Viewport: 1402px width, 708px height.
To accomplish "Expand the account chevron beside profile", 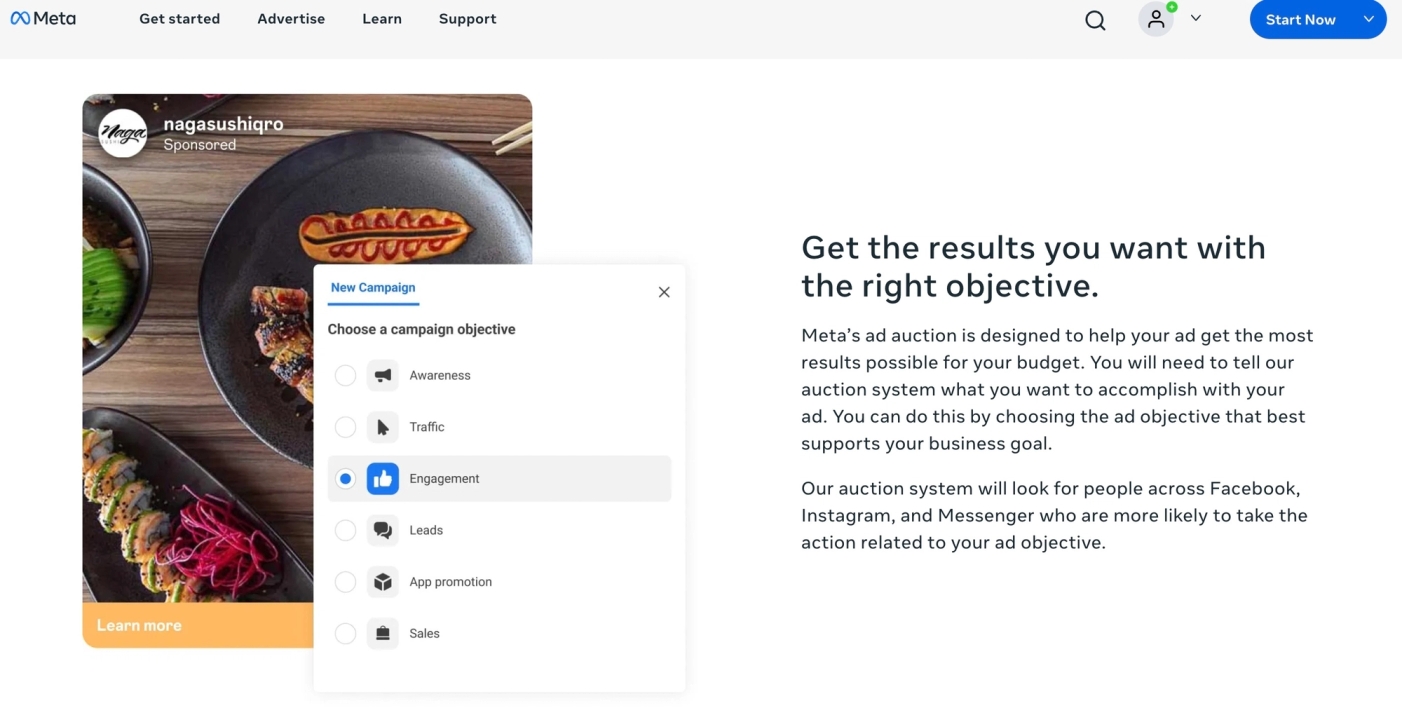I will click(x=1196, y=18).
